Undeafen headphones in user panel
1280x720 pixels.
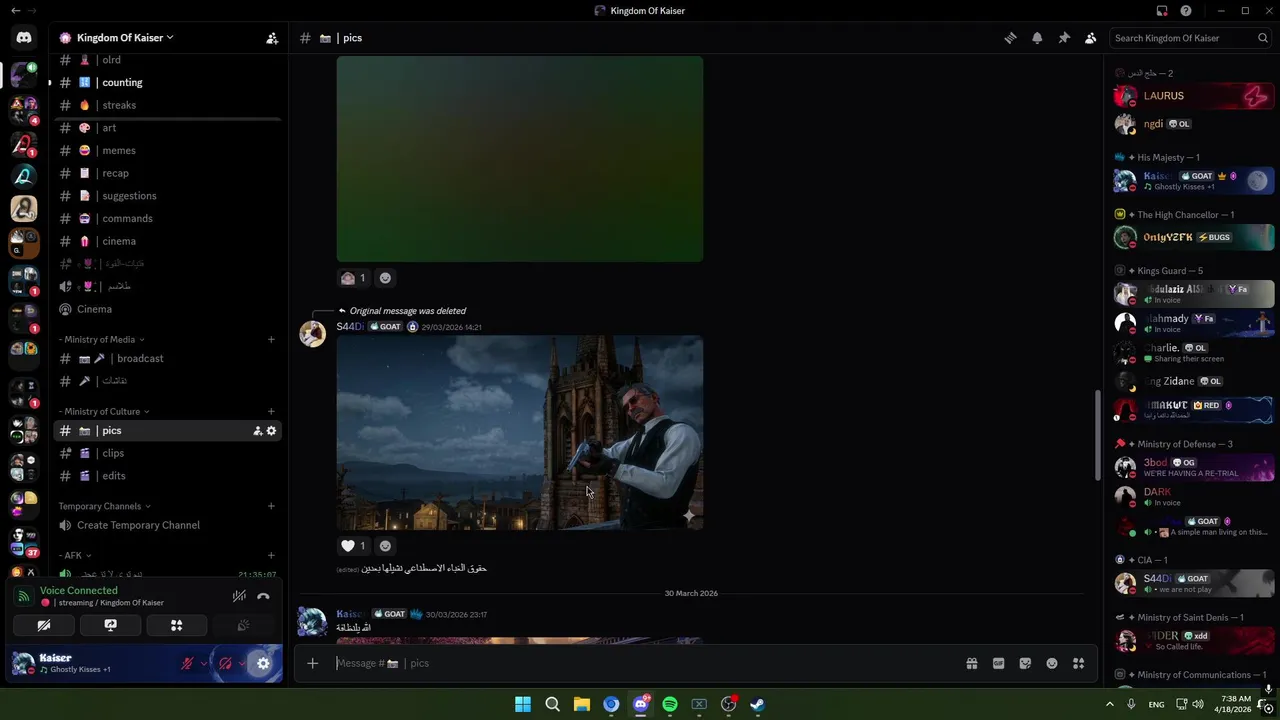click(x=225, y=663)
